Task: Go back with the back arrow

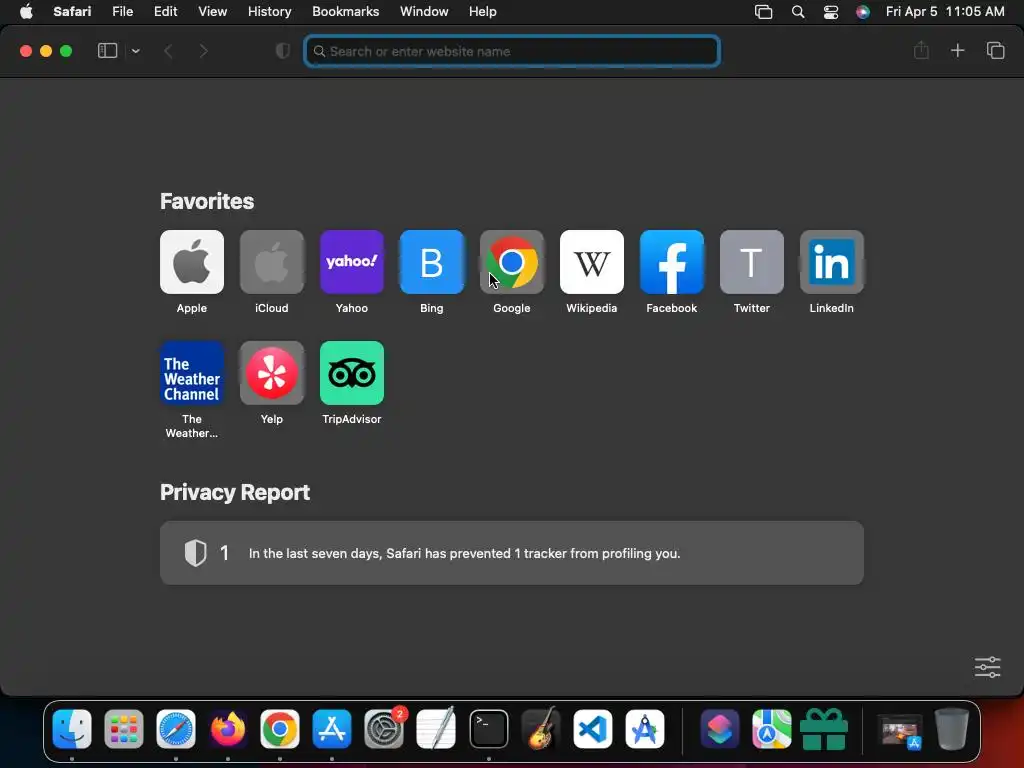Action: point(168,51)
